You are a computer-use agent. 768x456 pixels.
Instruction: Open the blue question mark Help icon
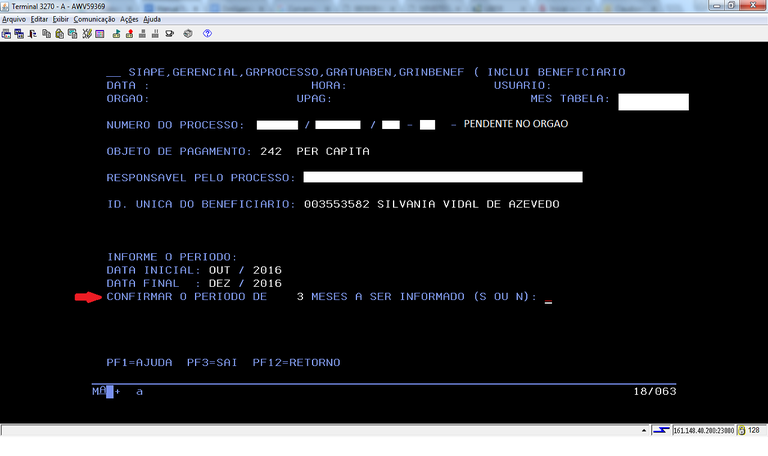coord(207,34)
